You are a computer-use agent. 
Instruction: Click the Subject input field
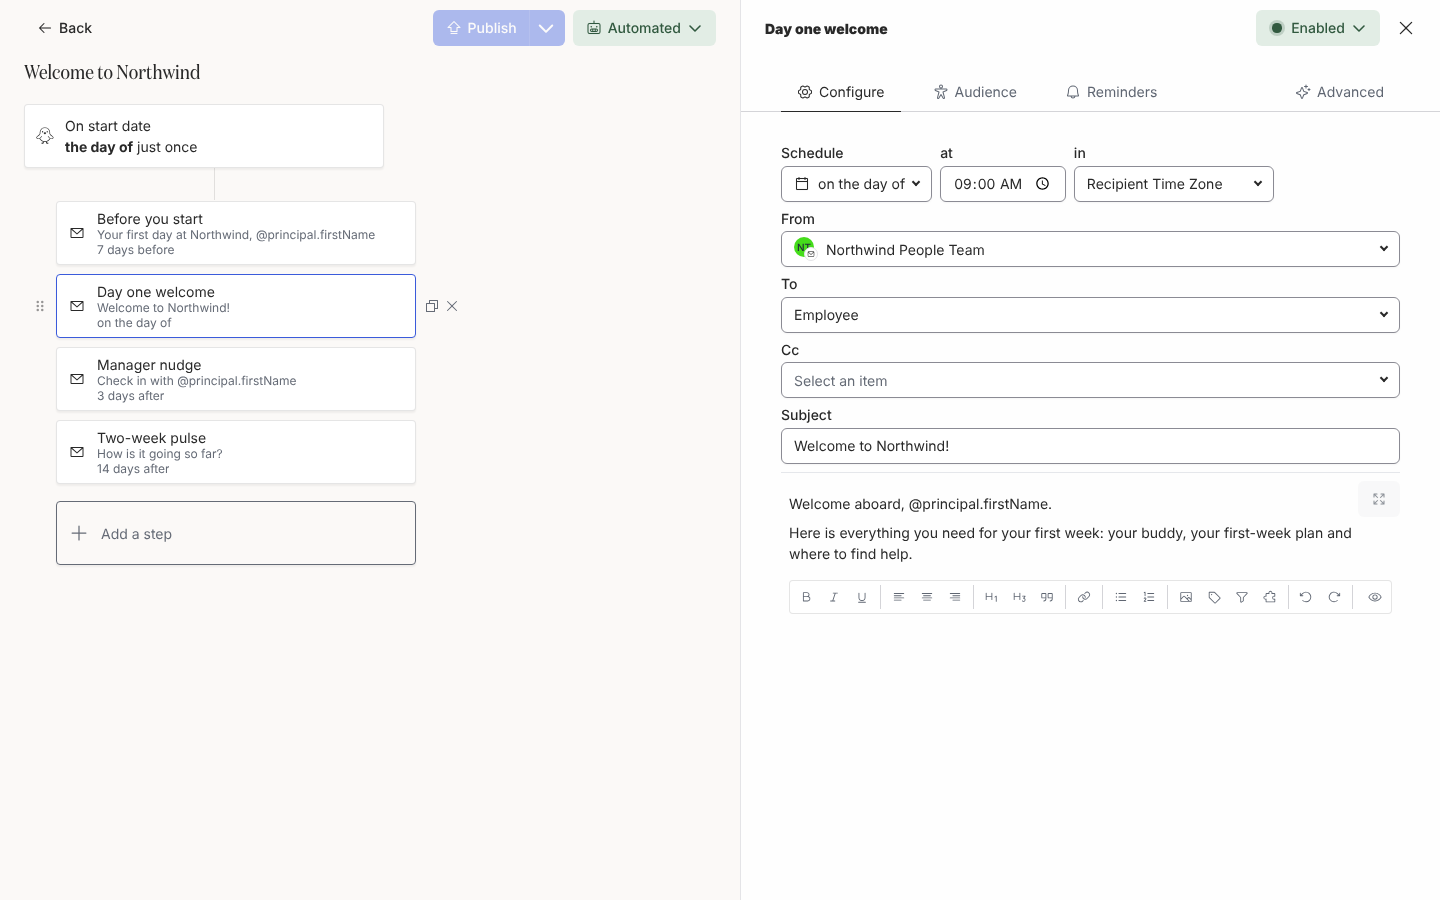pyautogui.click(x=1090, y=446)
